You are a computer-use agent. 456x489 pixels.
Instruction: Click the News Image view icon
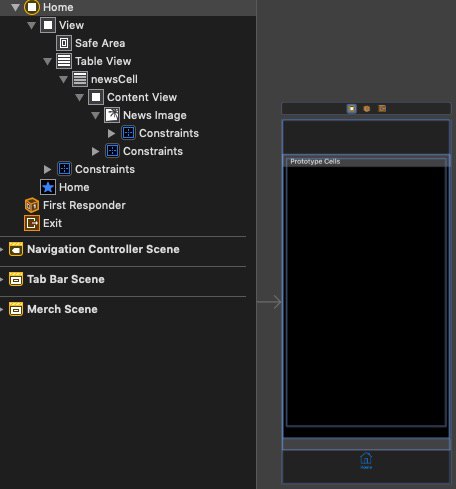[112, 115]
